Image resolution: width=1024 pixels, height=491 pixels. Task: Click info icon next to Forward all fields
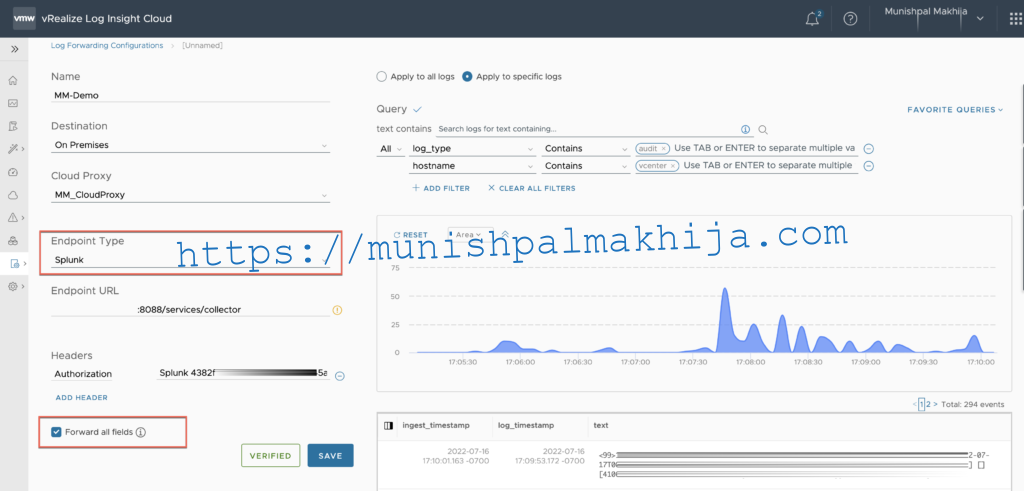[140, 432]
